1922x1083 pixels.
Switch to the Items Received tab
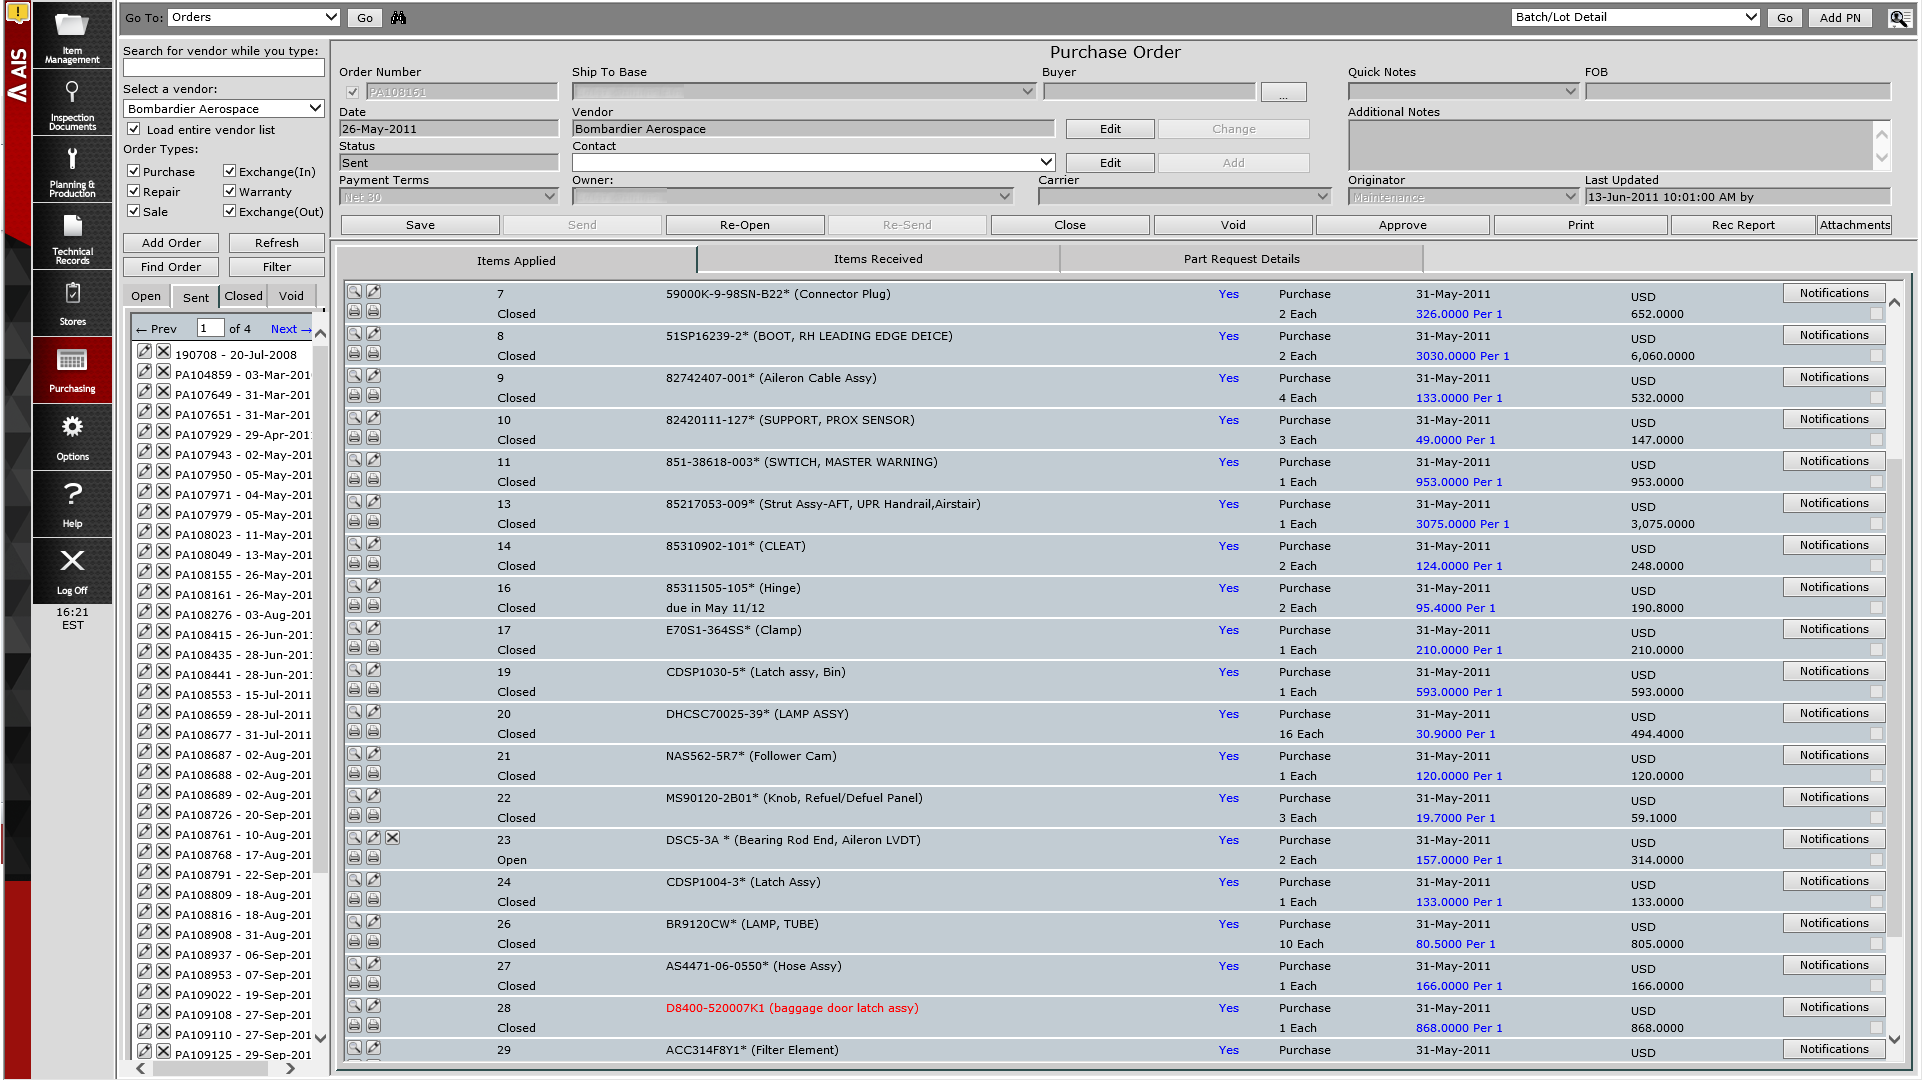click(x=877, y=259)
